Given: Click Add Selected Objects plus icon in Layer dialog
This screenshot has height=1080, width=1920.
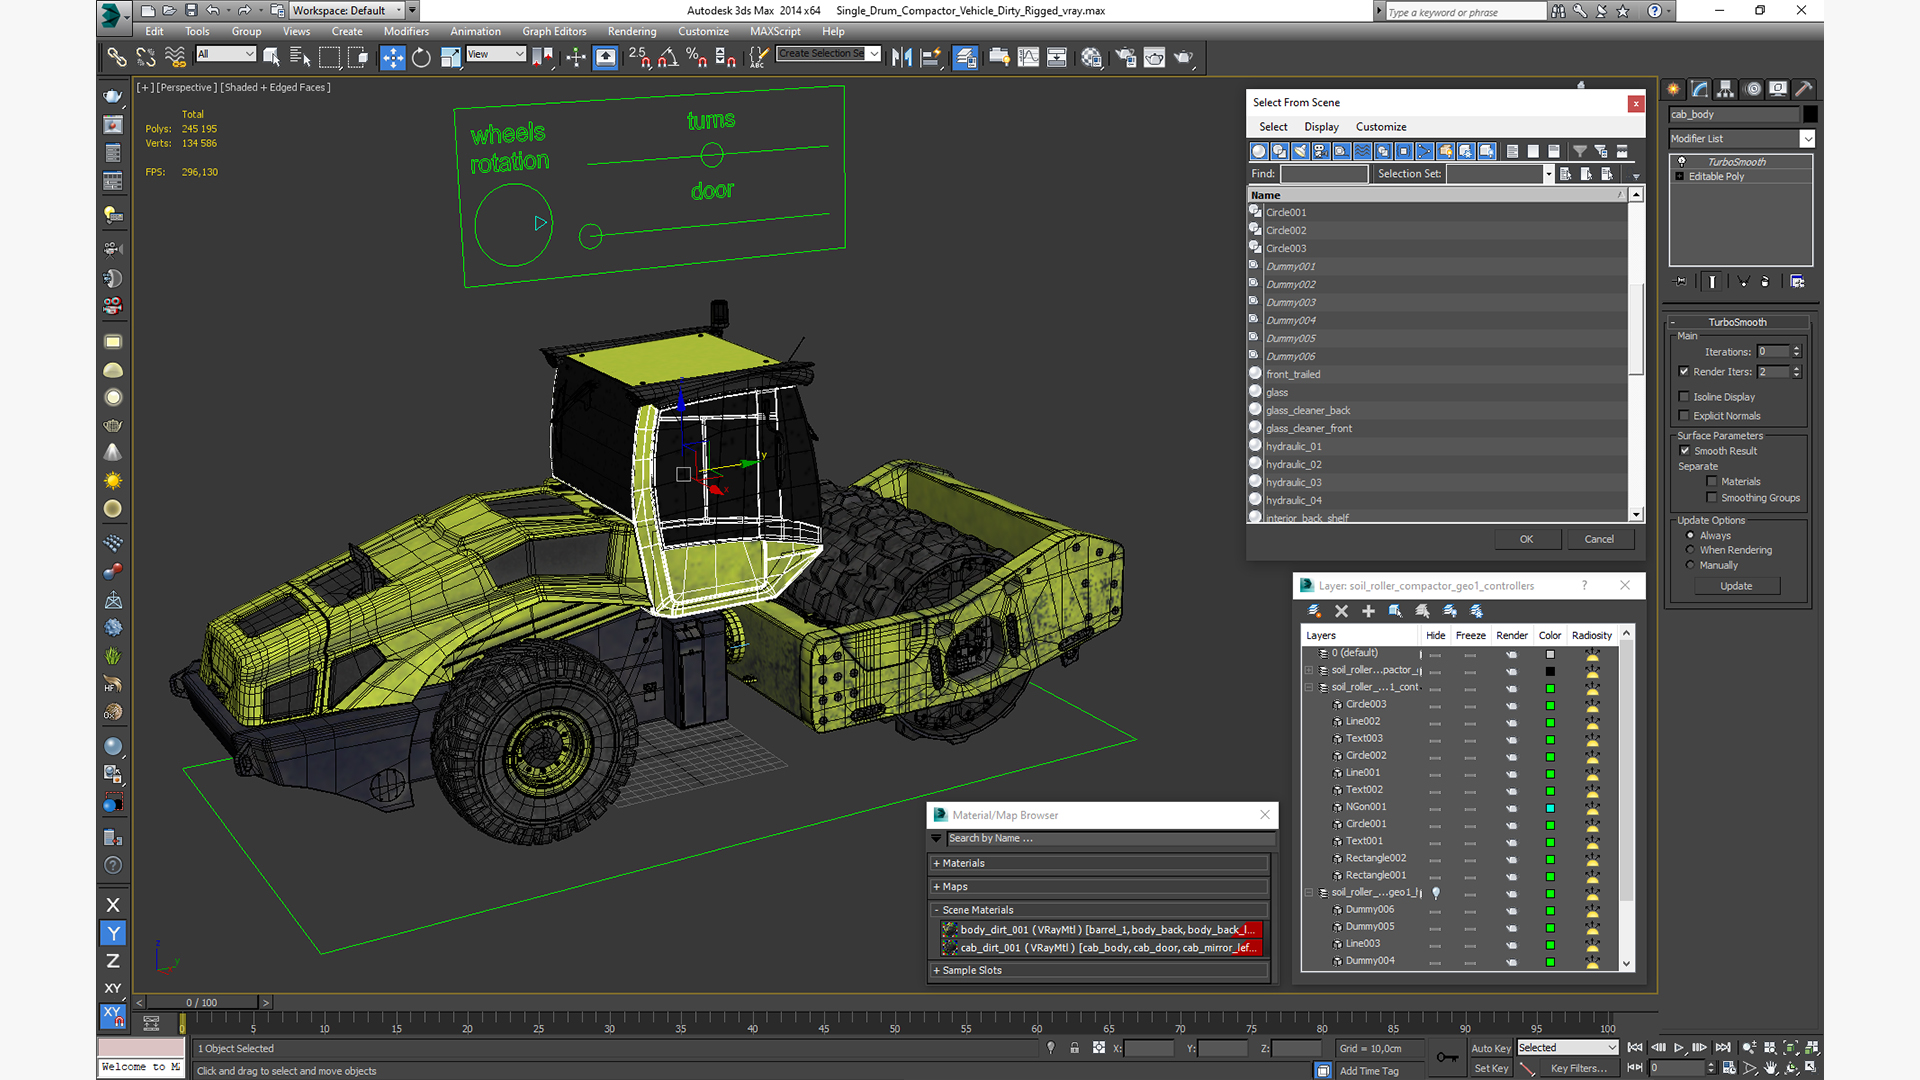Looking at the screenshot, I should coord(1368,611).
